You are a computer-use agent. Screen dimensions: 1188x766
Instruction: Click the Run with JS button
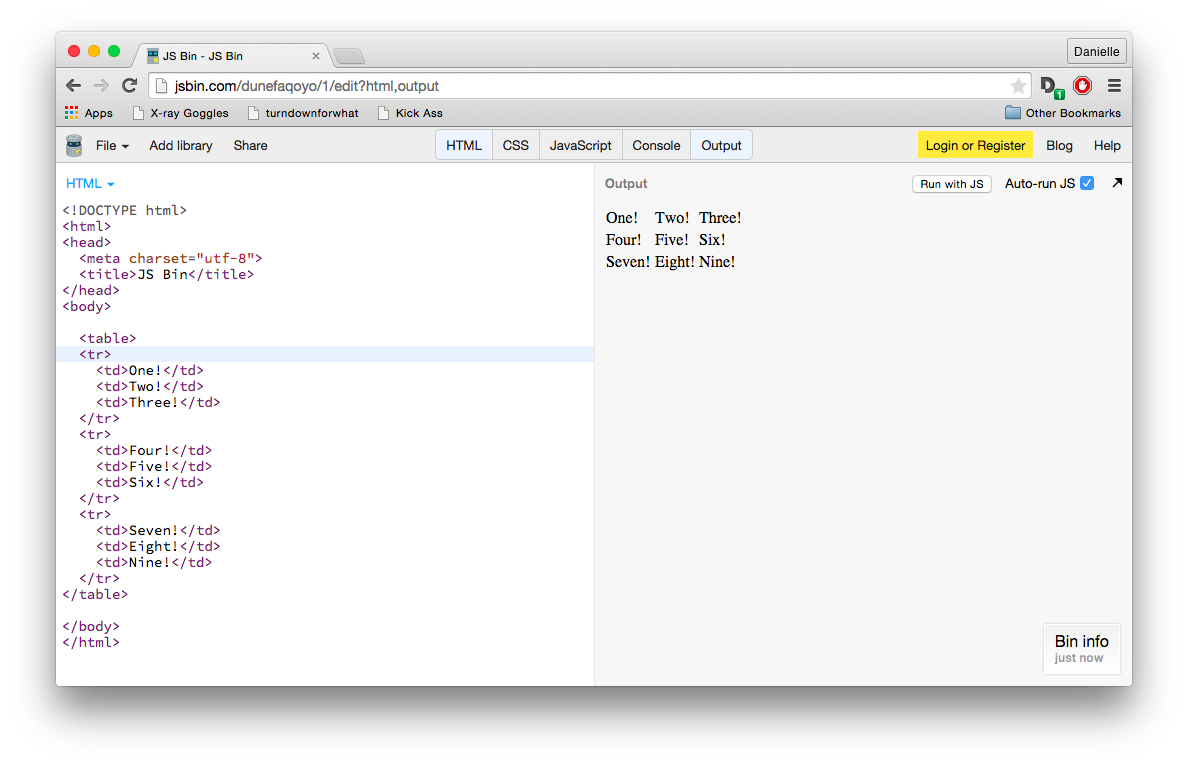[x=952, y=184]
